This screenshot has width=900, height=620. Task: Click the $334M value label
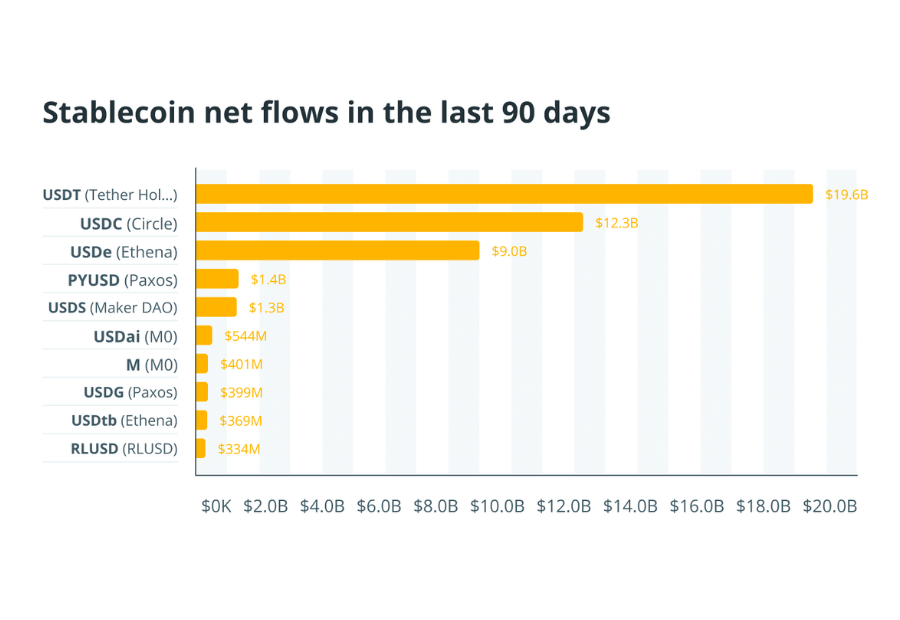240,449
